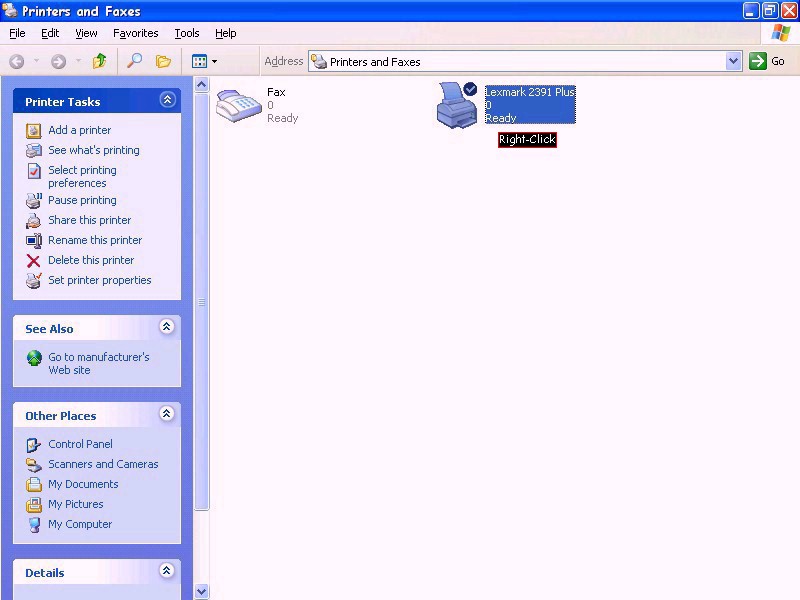Viewport: 800px width, 600px height.
Task: Click the red X delete printer icon
Action: (34, 261)
